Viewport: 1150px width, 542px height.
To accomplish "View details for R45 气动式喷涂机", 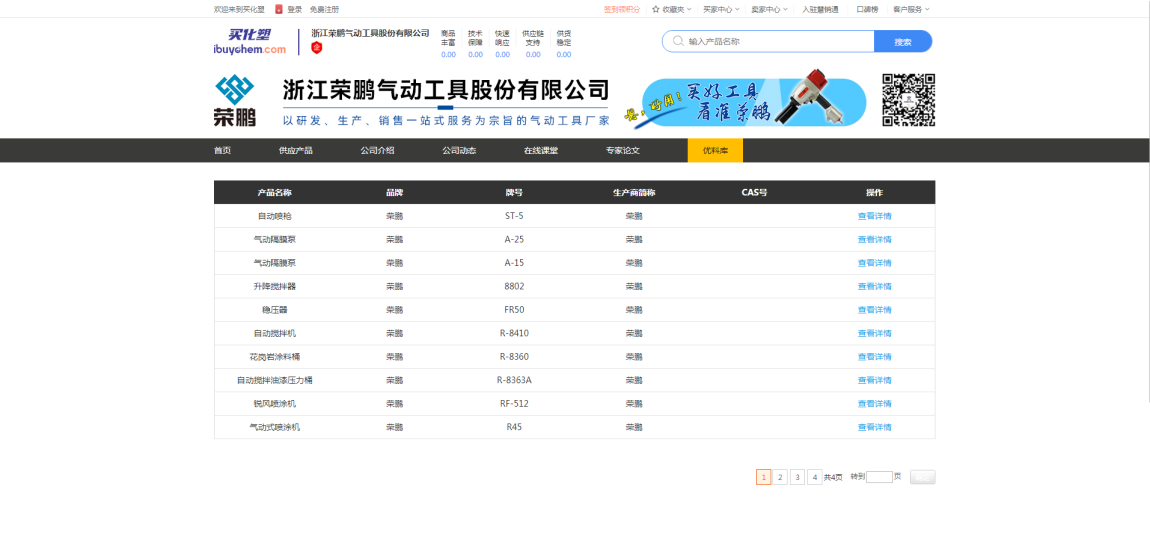I will click(x=874, y=427).
